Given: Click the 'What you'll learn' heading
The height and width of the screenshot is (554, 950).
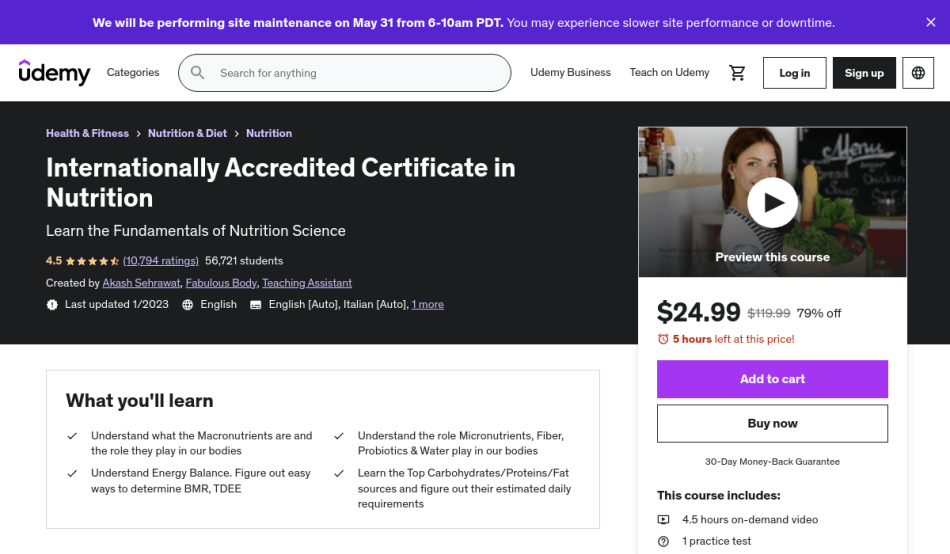Looking at the screenshot, I should tap(139, 401).
